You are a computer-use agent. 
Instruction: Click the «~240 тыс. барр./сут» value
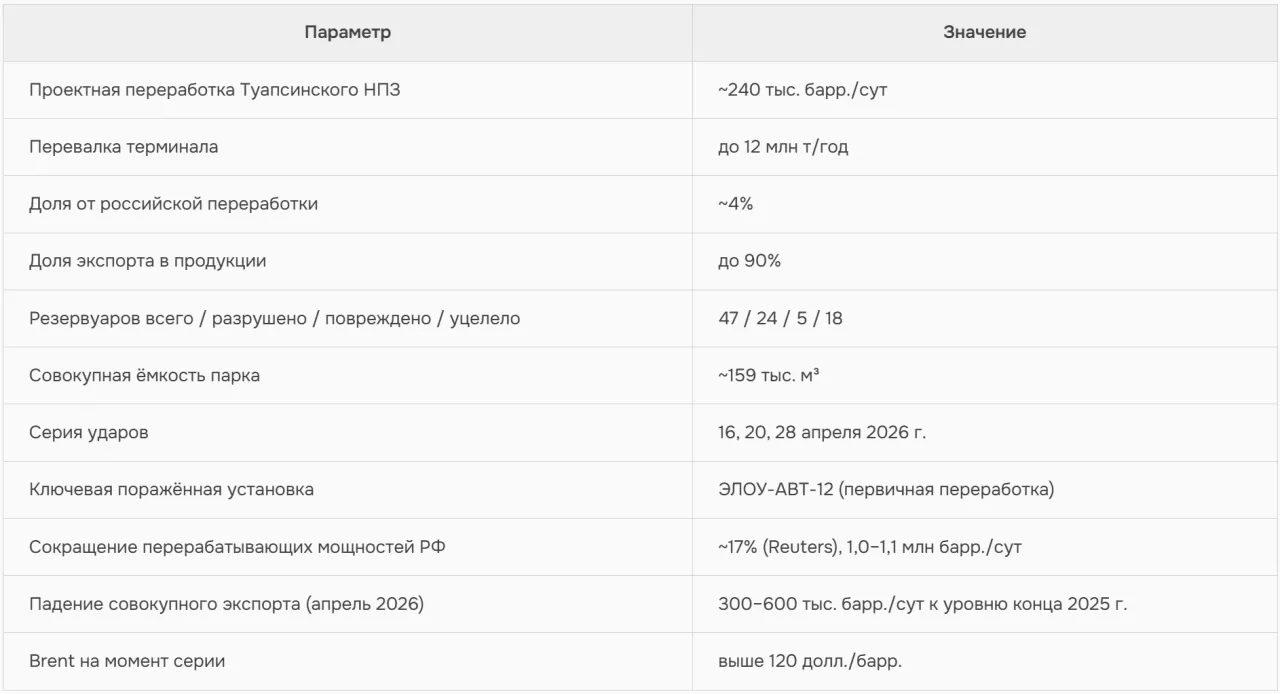802,90
